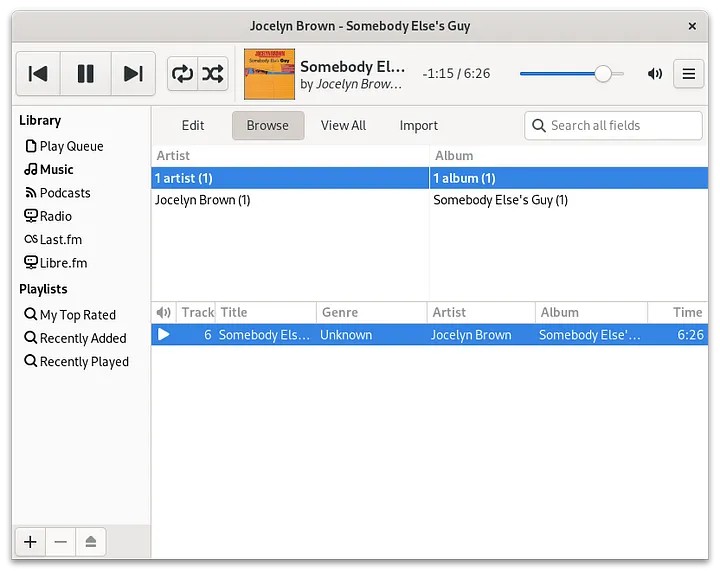Skip to the previous track
Viewport: 720px width, 574px height.
coord(38,73)
